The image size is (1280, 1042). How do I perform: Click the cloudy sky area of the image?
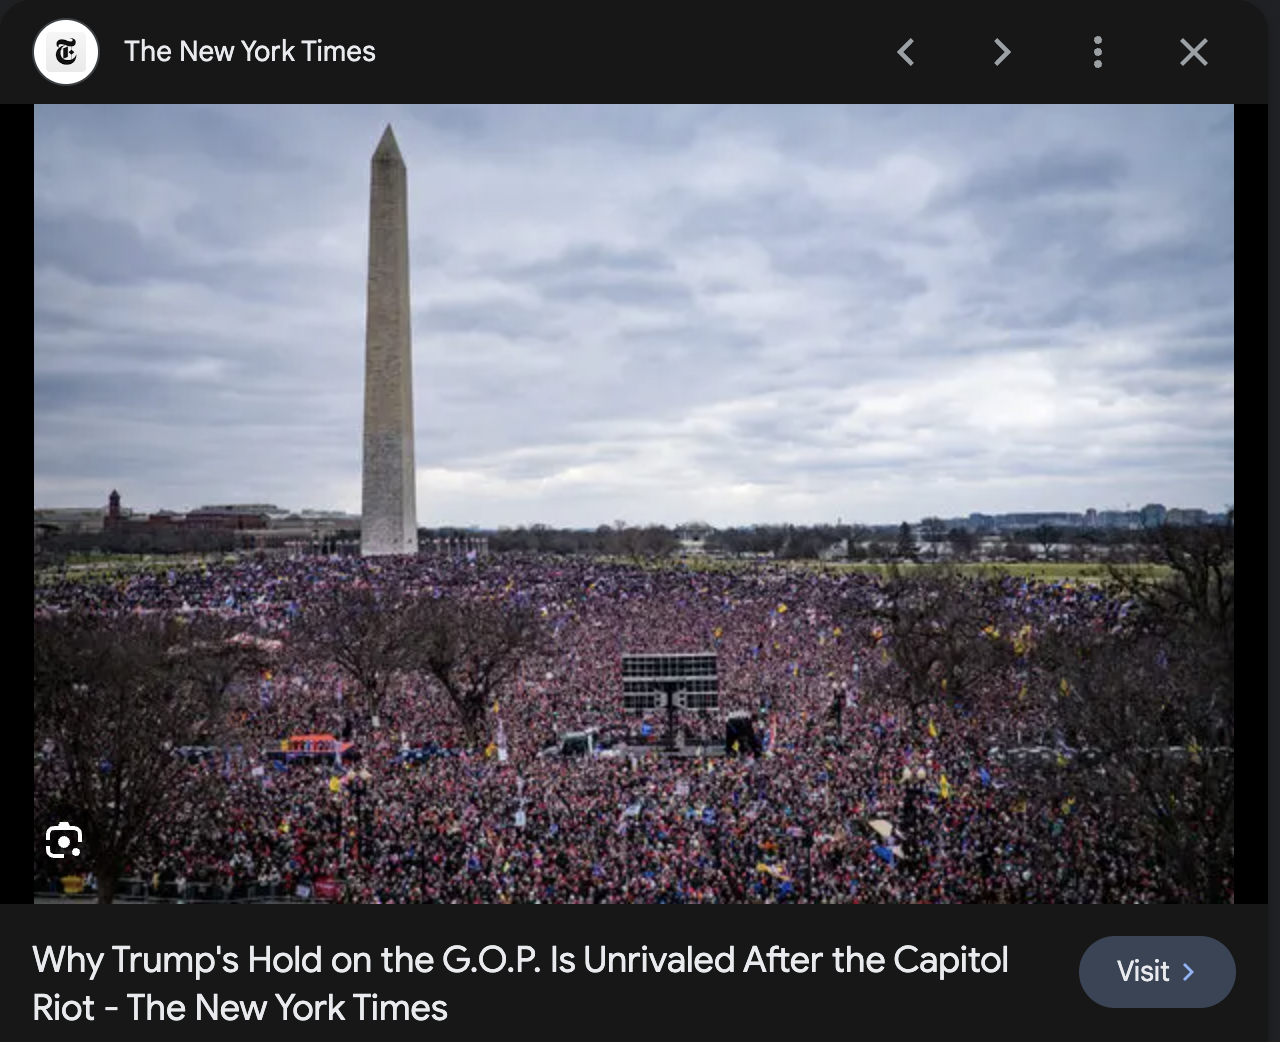click(x=800, y=300)
